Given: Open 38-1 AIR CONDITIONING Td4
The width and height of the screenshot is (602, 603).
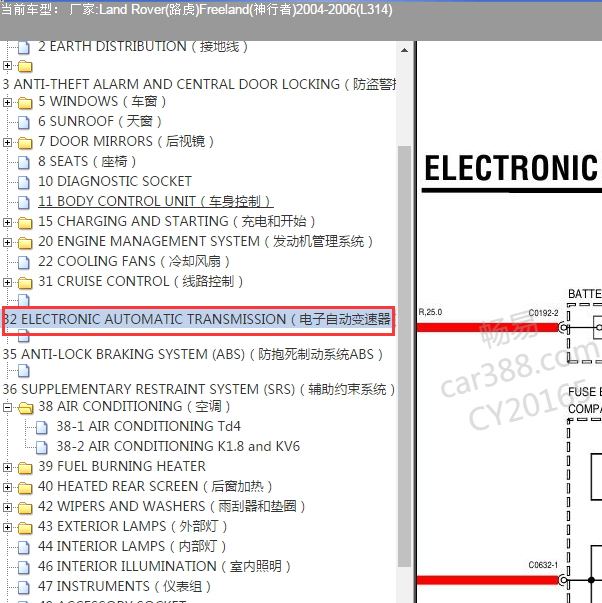Looking at the screenshot, I should (x=148, y=427).
